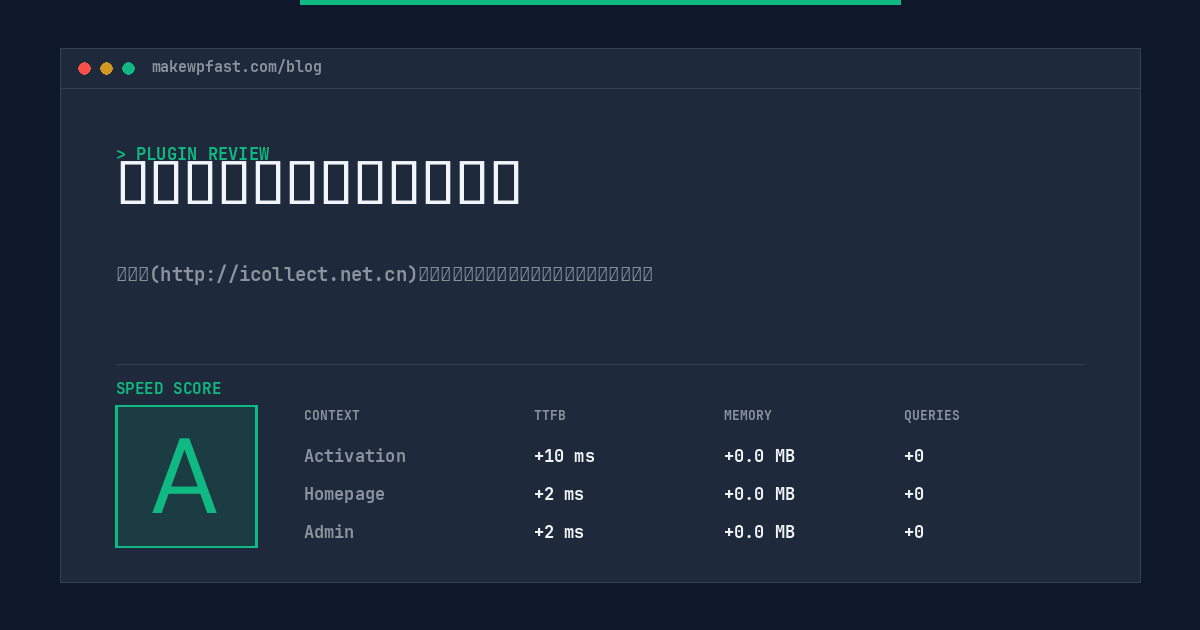Viewport: 1200px width, 630px height.
Task: Click the Admin memory value +0.0 MB
Action: tap(759, 532)
